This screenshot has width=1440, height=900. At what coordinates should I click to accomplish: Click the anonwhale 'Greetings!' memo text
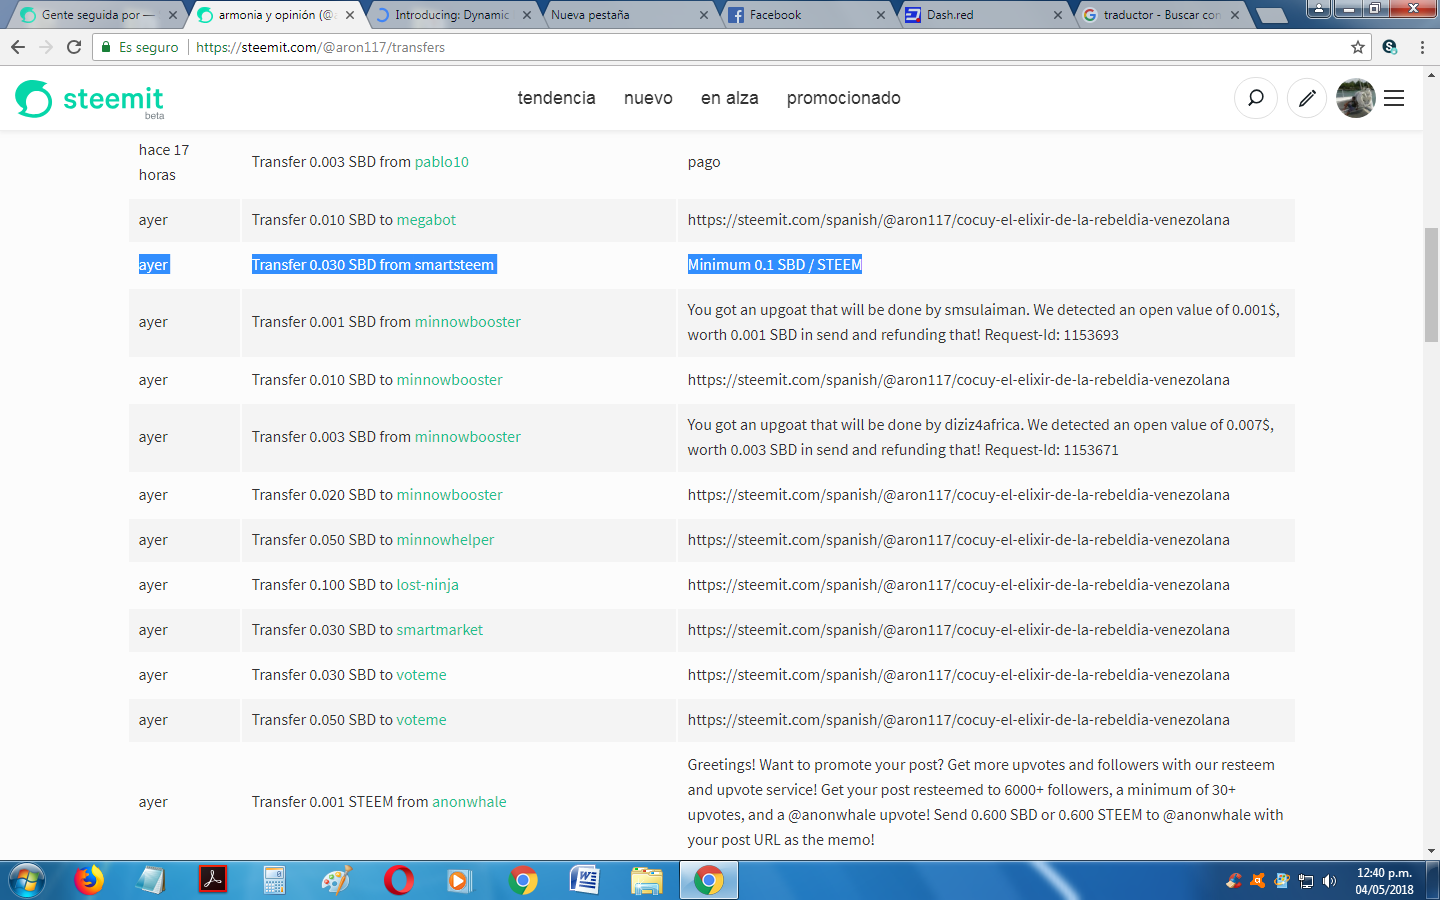pos(985,802)
